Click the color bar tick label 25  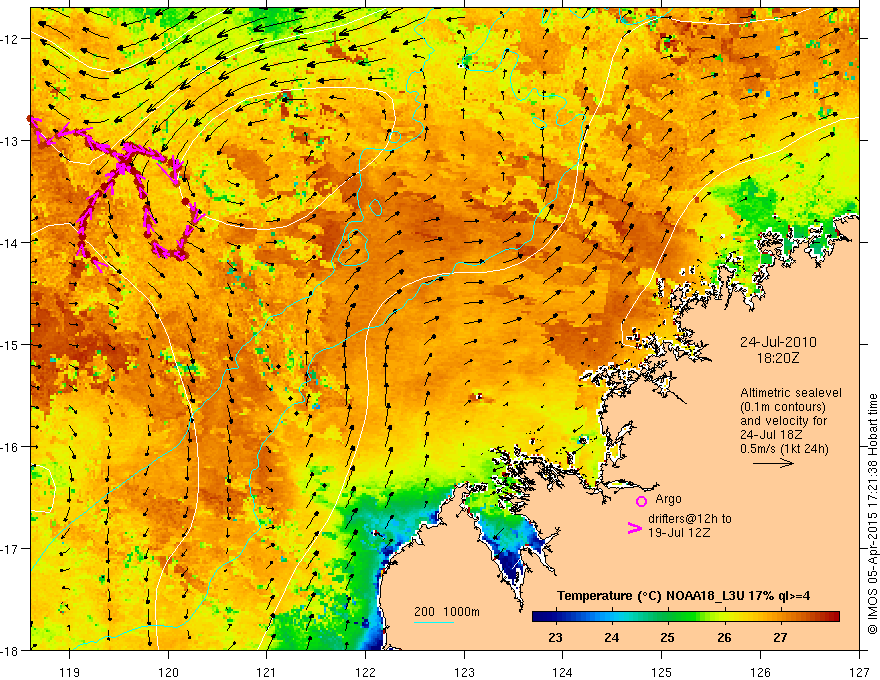[667, 637]
